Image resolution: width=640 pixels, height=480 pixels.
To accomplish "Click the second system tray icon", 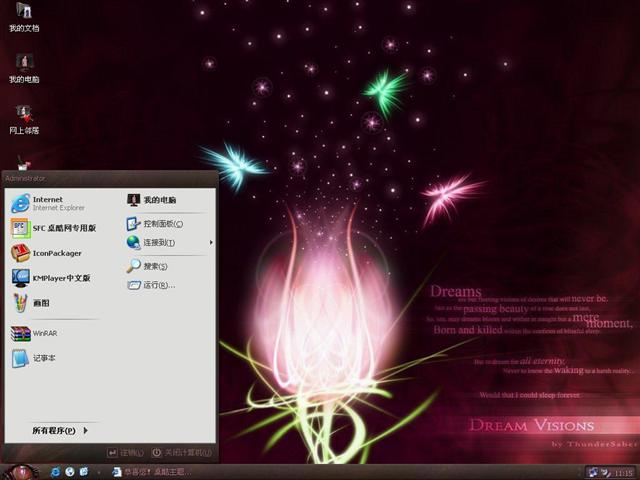I will pyautogui.click(x=605, y=473).
